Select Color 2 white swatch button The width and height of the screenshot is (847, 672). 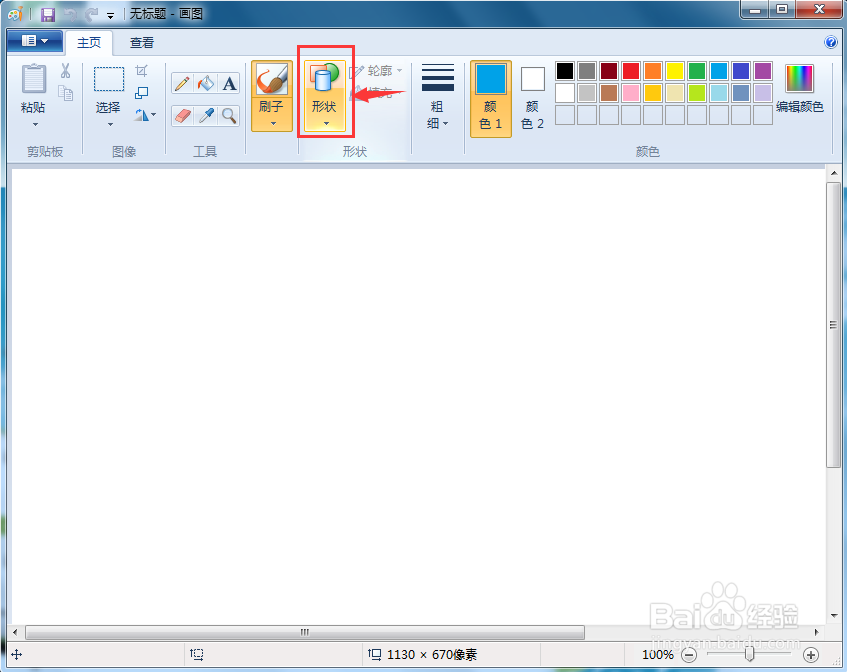(533, 79)
